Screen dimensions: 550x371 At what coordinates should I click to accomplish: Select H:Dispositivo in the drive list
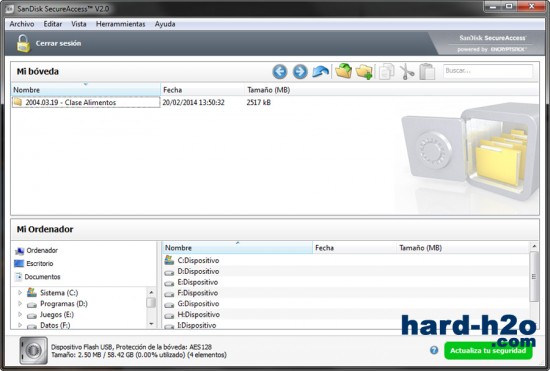[x=199, y=315]
